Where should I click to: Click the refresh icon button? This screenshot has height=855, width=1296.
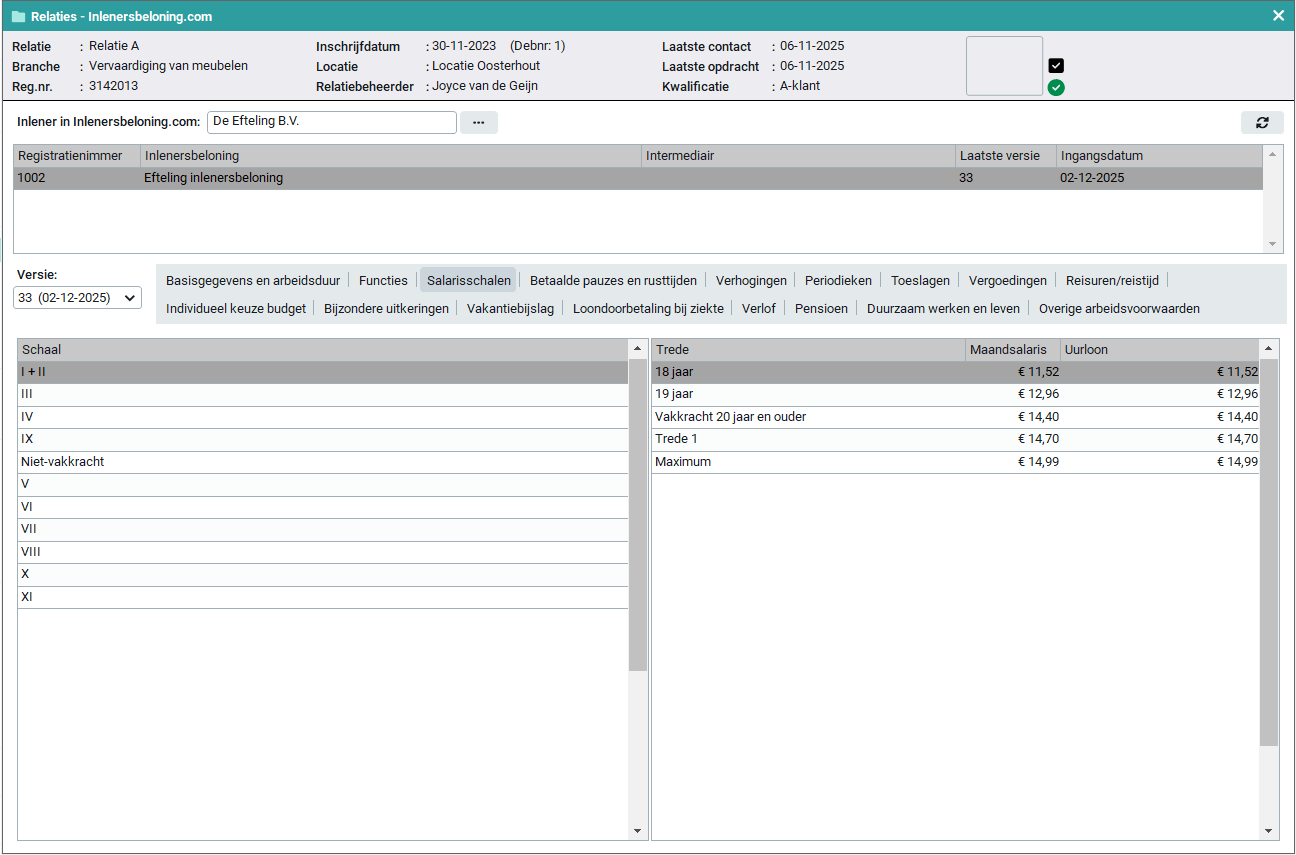click(x=1262, y=122)
